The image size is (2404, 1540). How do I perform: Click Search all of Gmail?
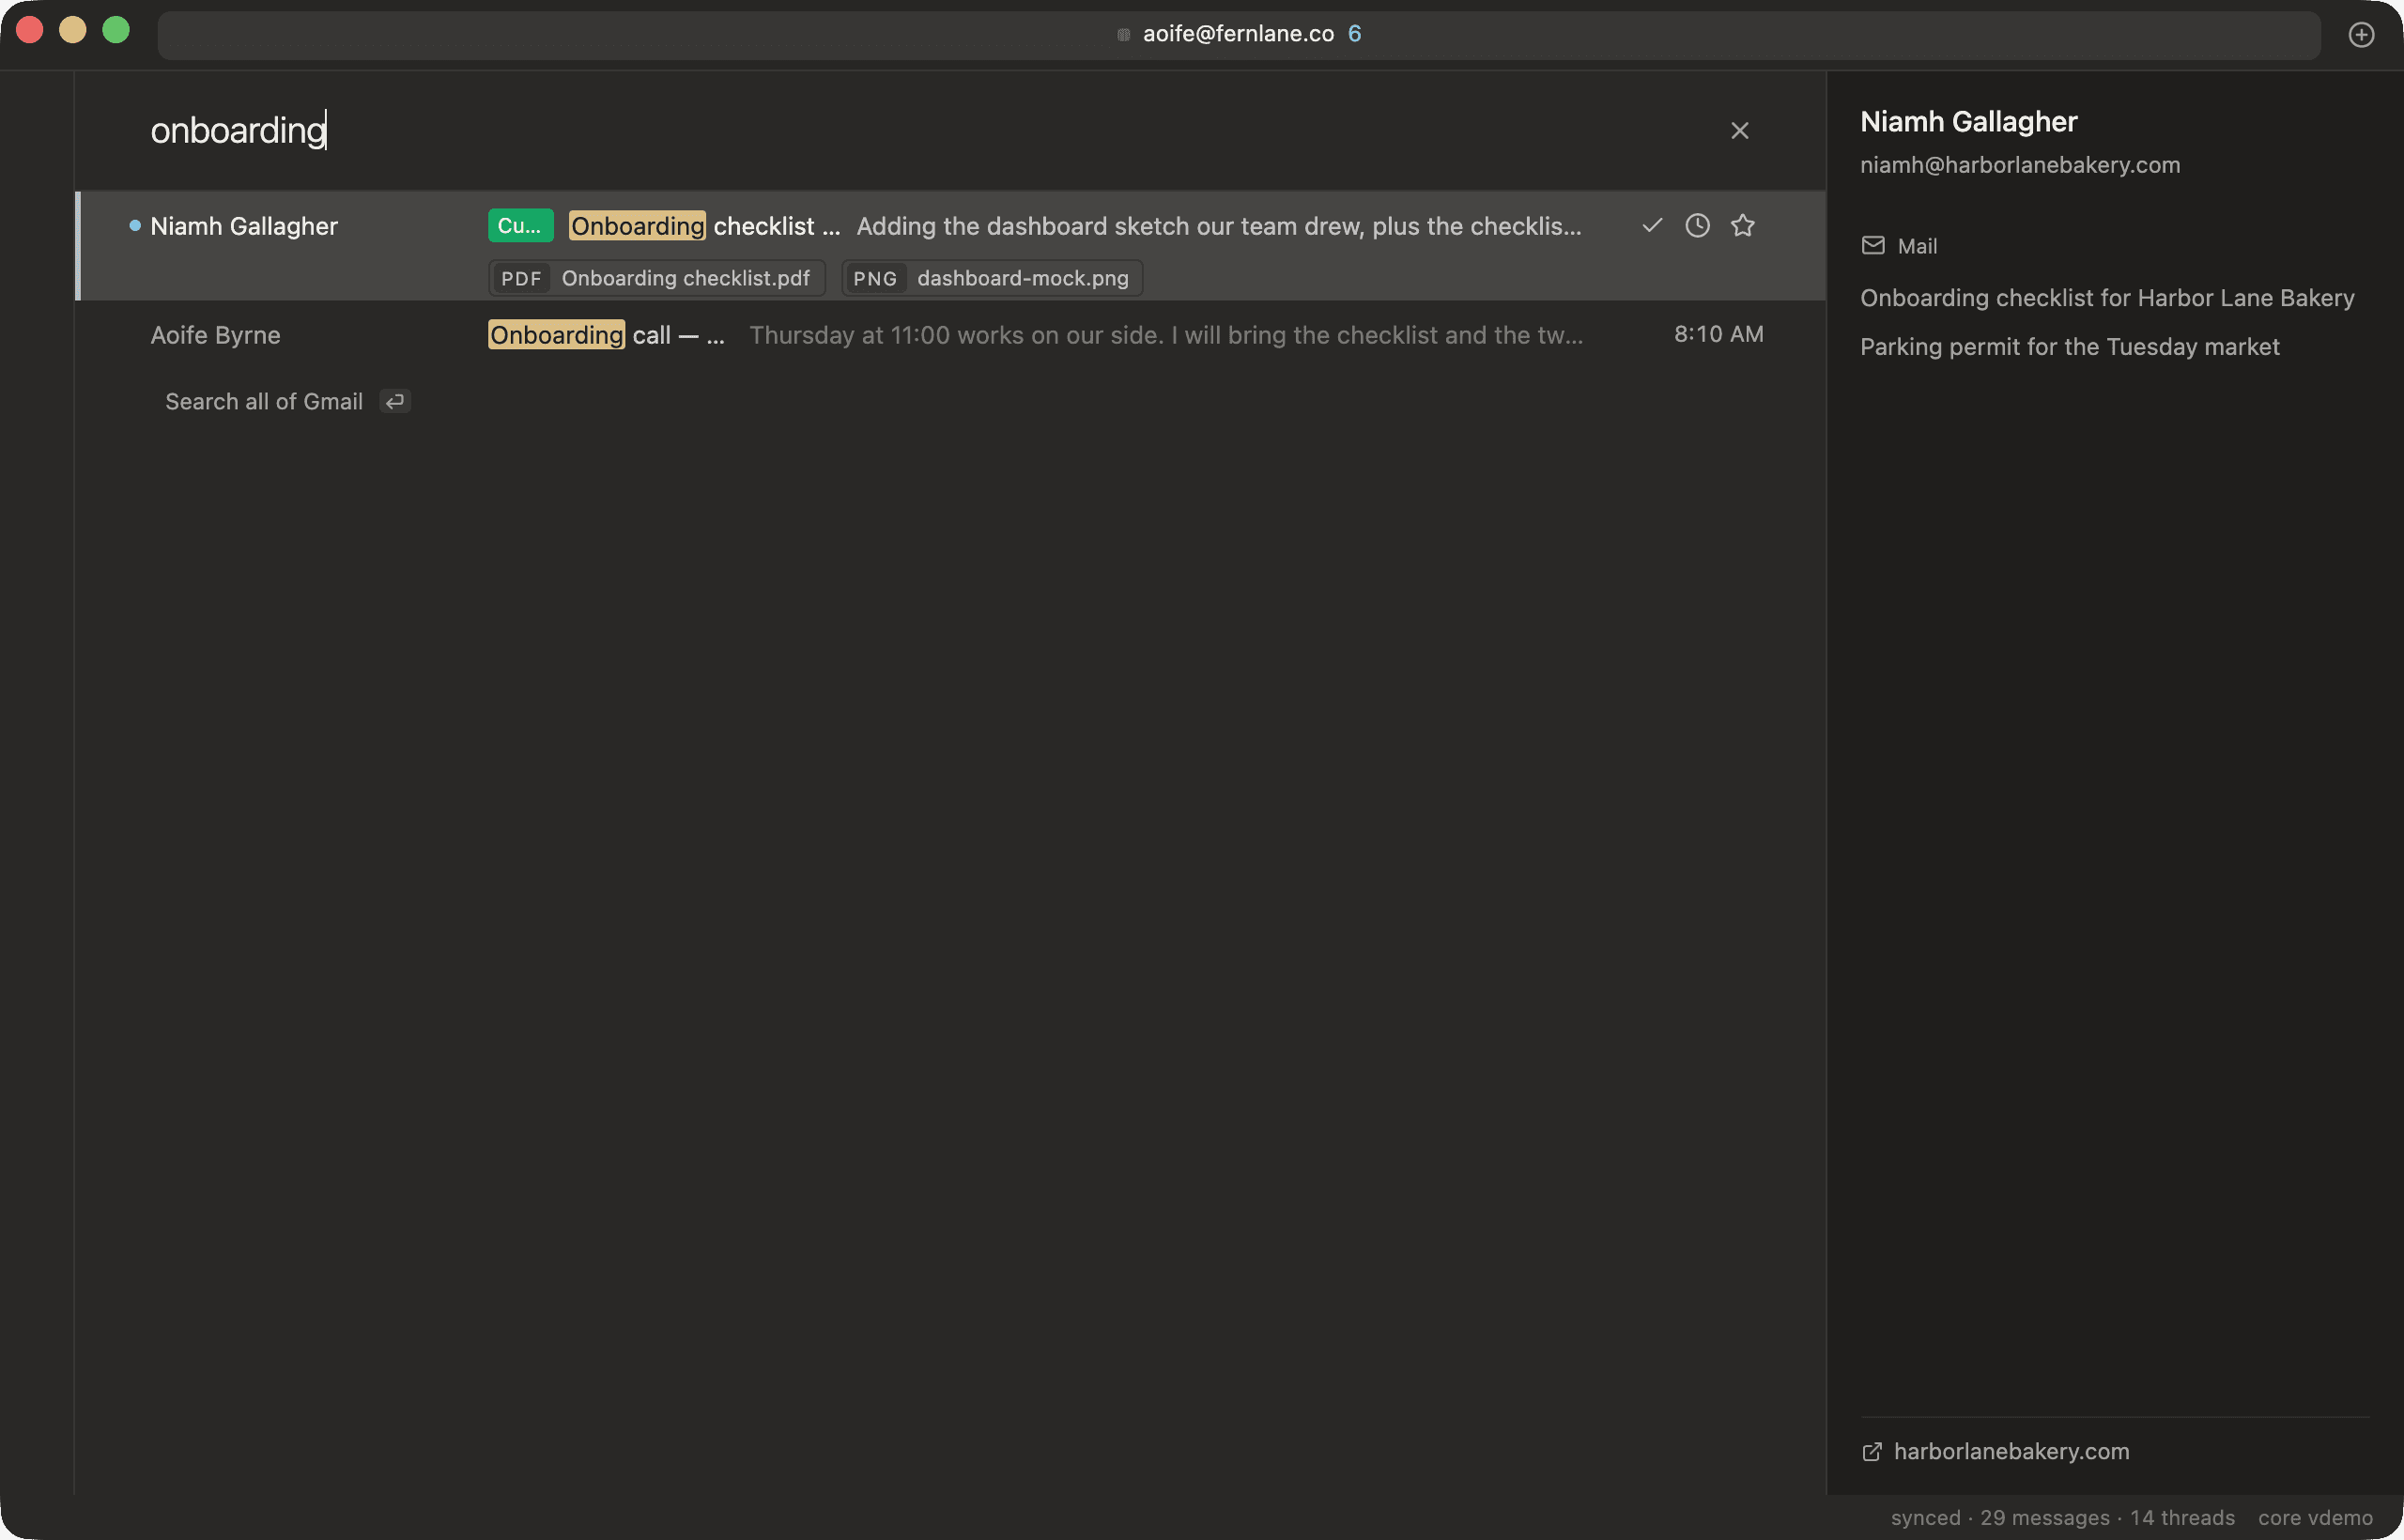(263, 401)
